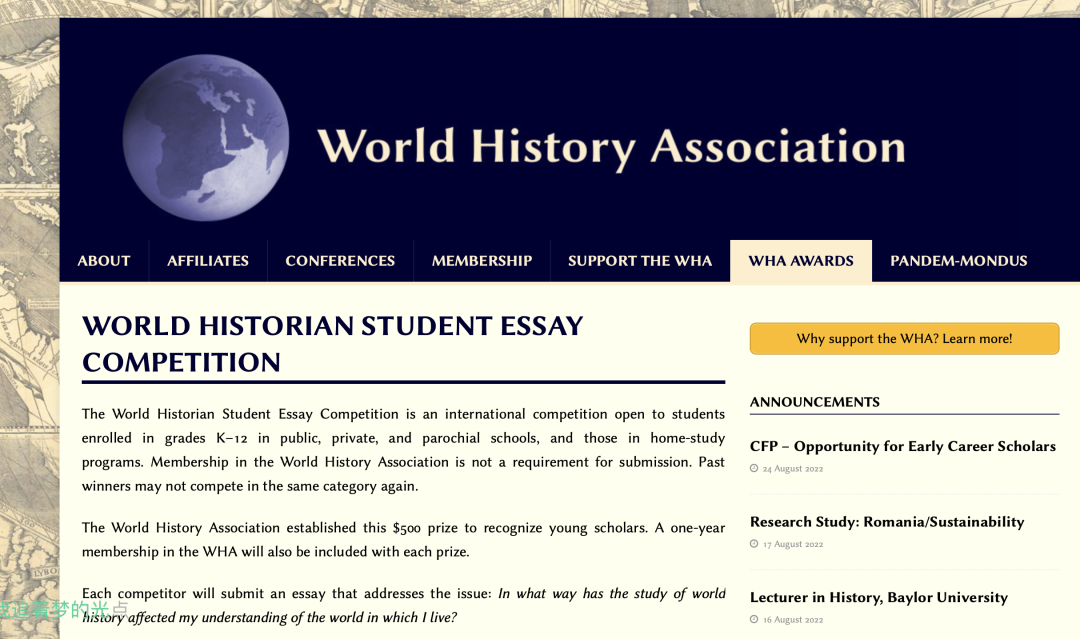The height and width of the screenshot is (639, 1080).
Task: Click the globe logo in the header
Action: pos(206,138)
